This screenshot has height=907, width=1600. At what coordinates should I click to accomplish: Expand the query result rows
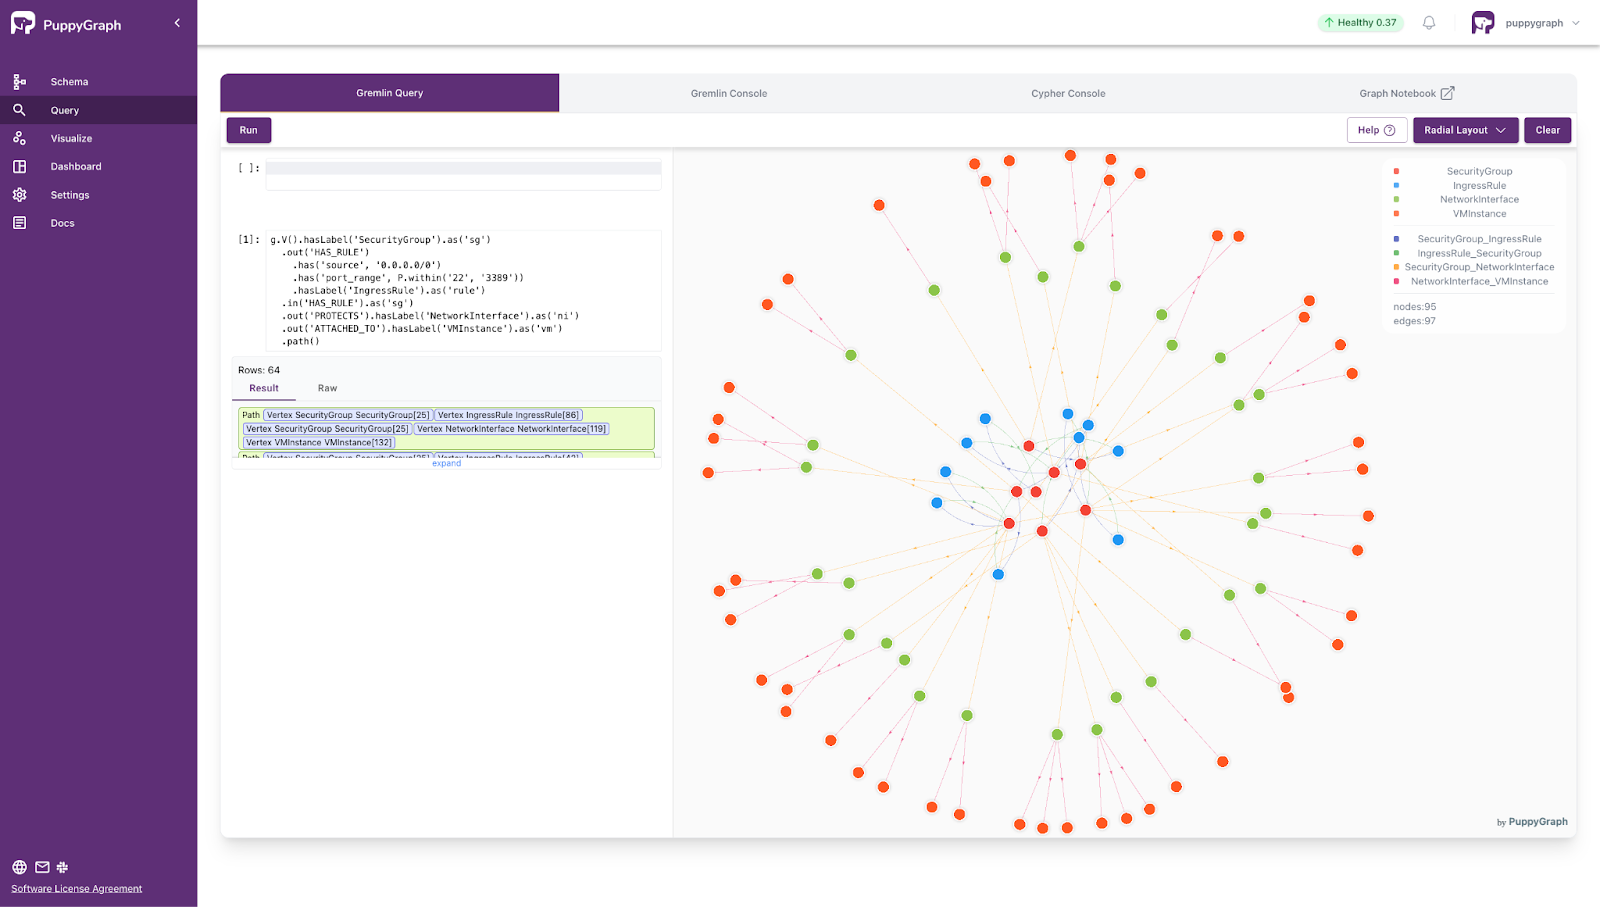point(446,464)
